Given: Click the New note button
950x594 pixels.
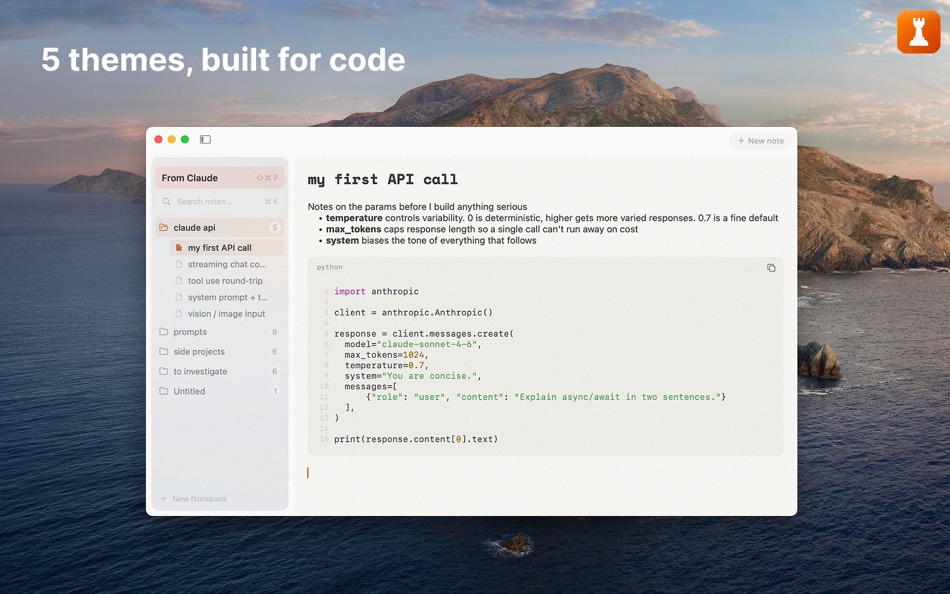Looking at the screenshot, I should (760, 141).
